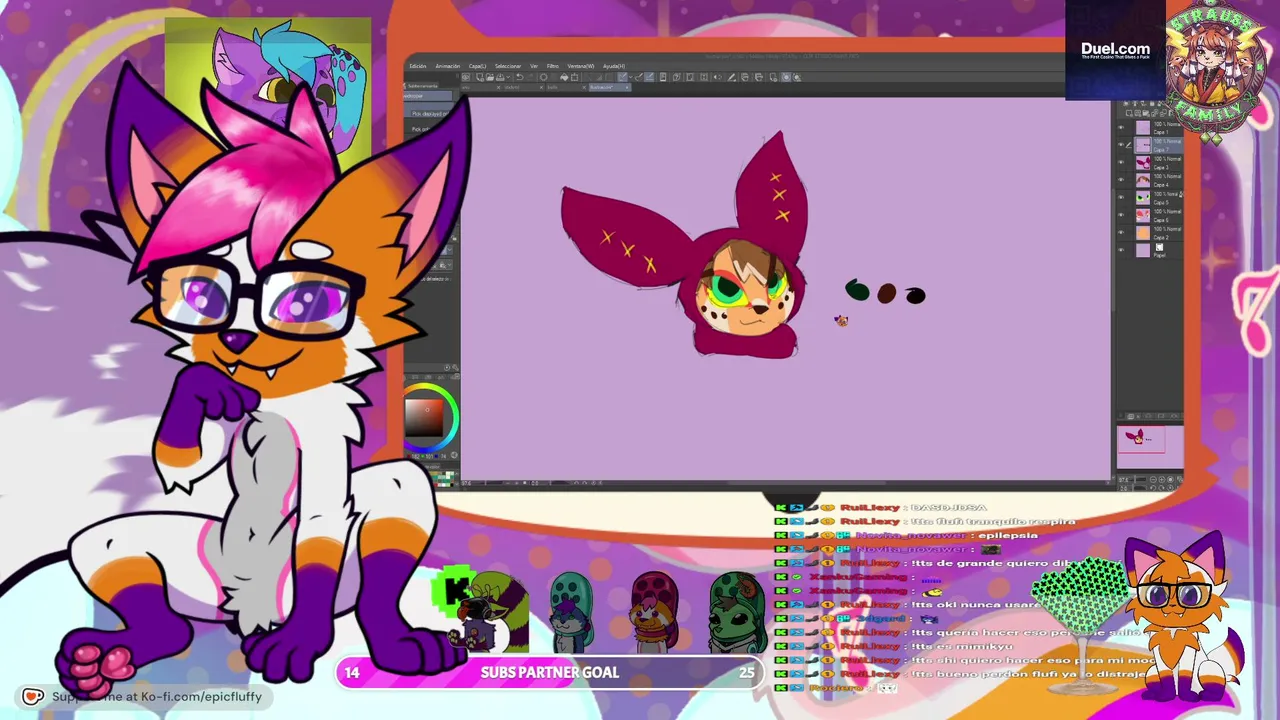Toggle visibility of layer Capa 6
Image resolution: width=1280 pixels, height=720 pixels.
coord(1121,215)
